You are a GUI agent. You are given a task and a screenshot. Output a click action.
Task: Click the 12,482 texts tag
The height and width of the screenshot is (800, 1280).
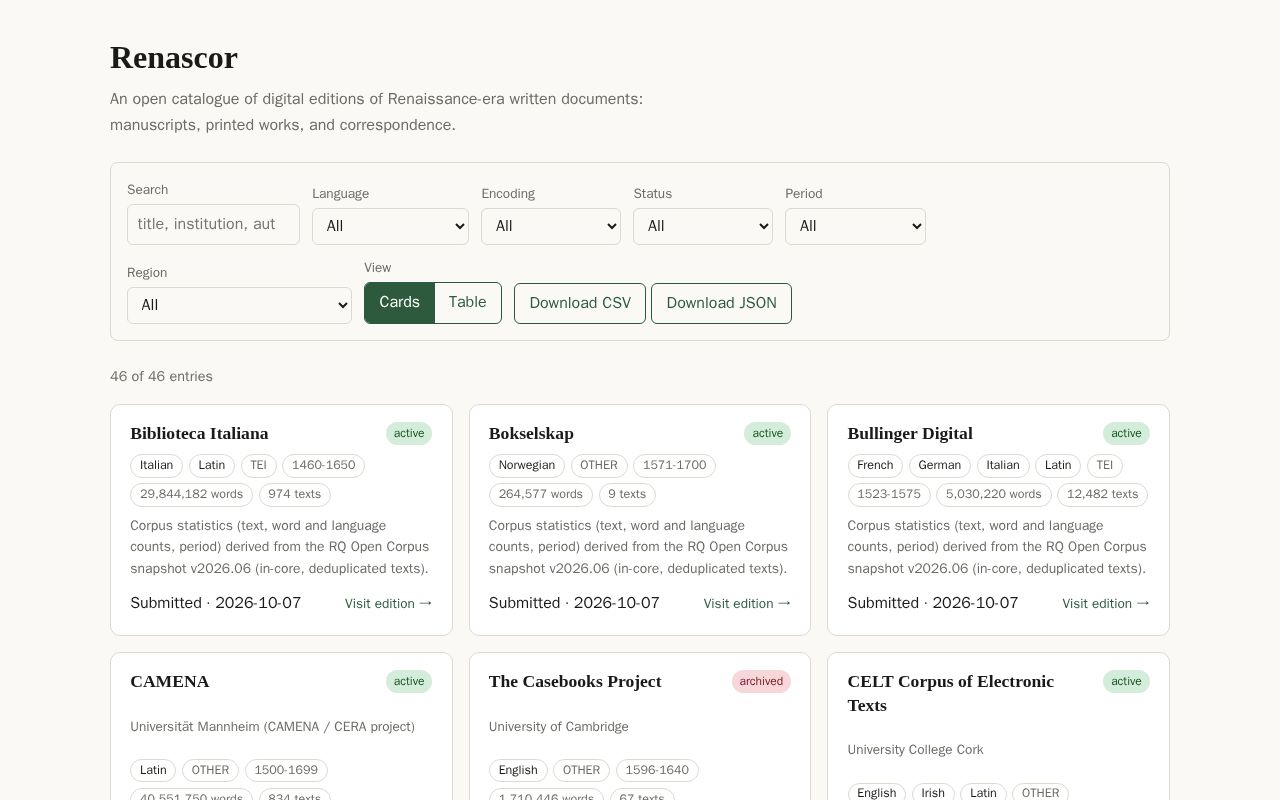(1103, 495)
